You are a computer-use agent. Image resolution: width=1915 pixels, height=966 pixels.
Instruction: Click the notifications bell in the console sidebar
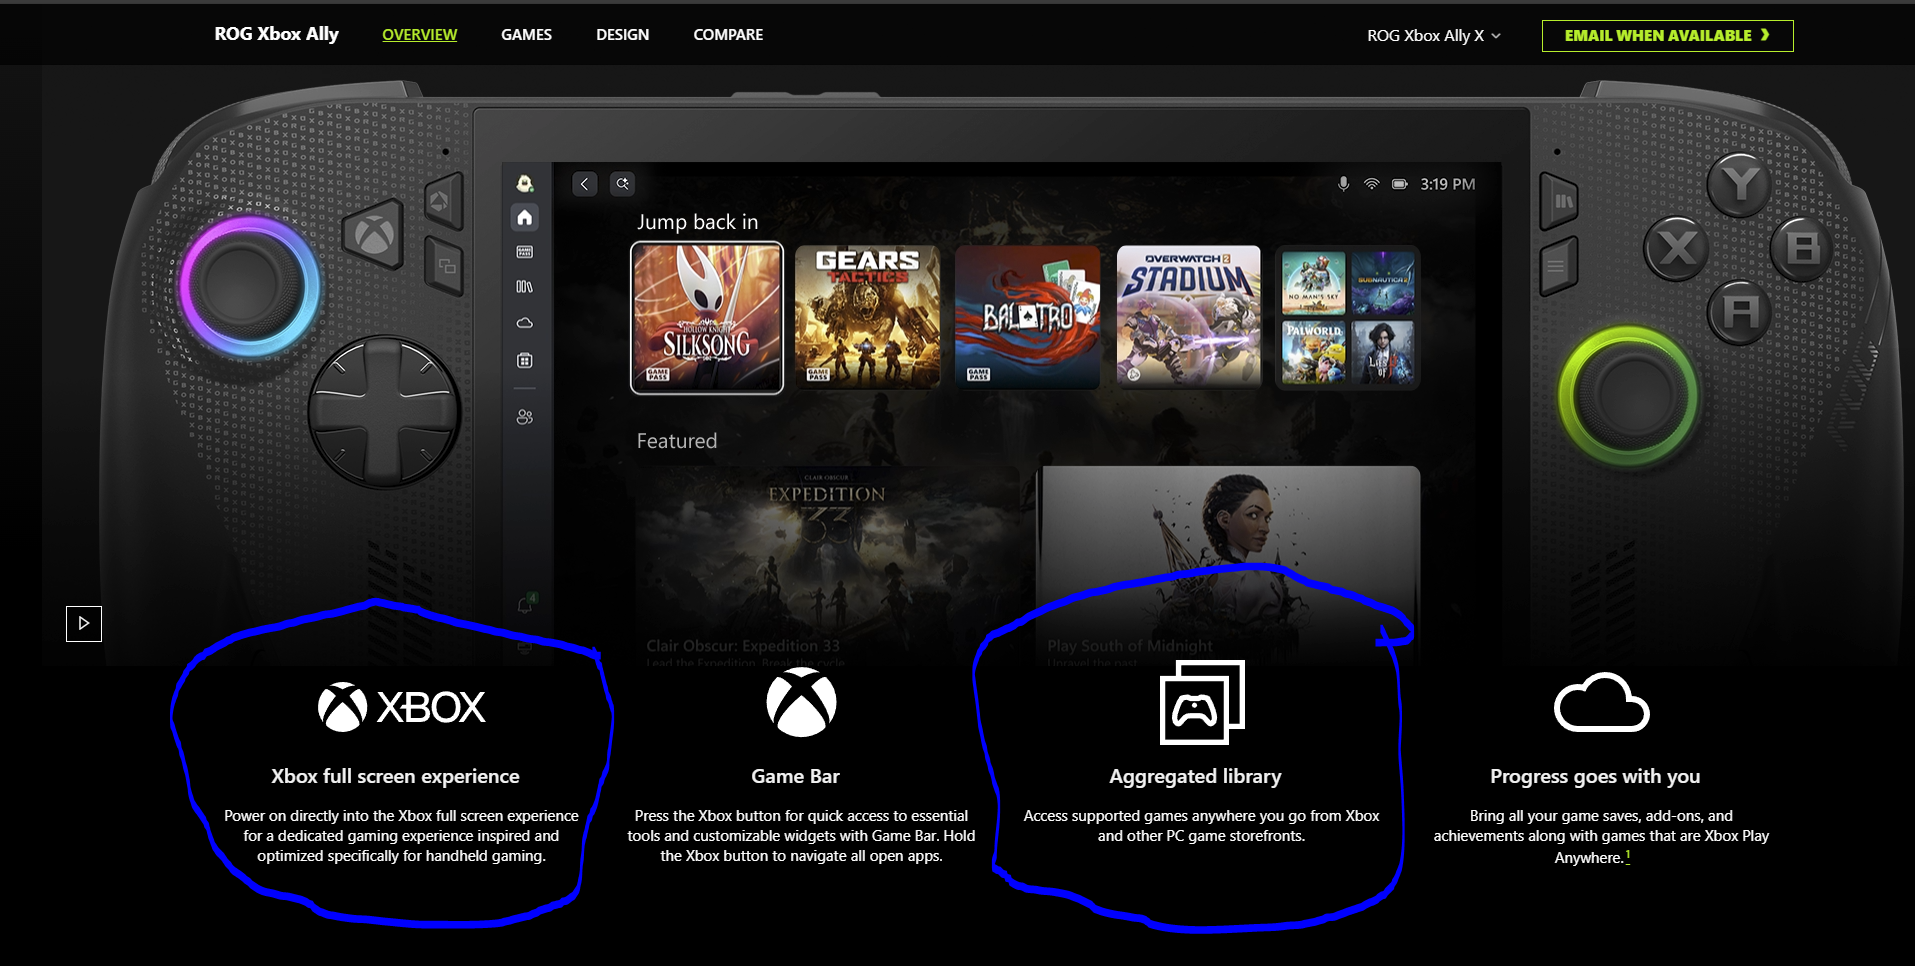(x=526, y=604)
